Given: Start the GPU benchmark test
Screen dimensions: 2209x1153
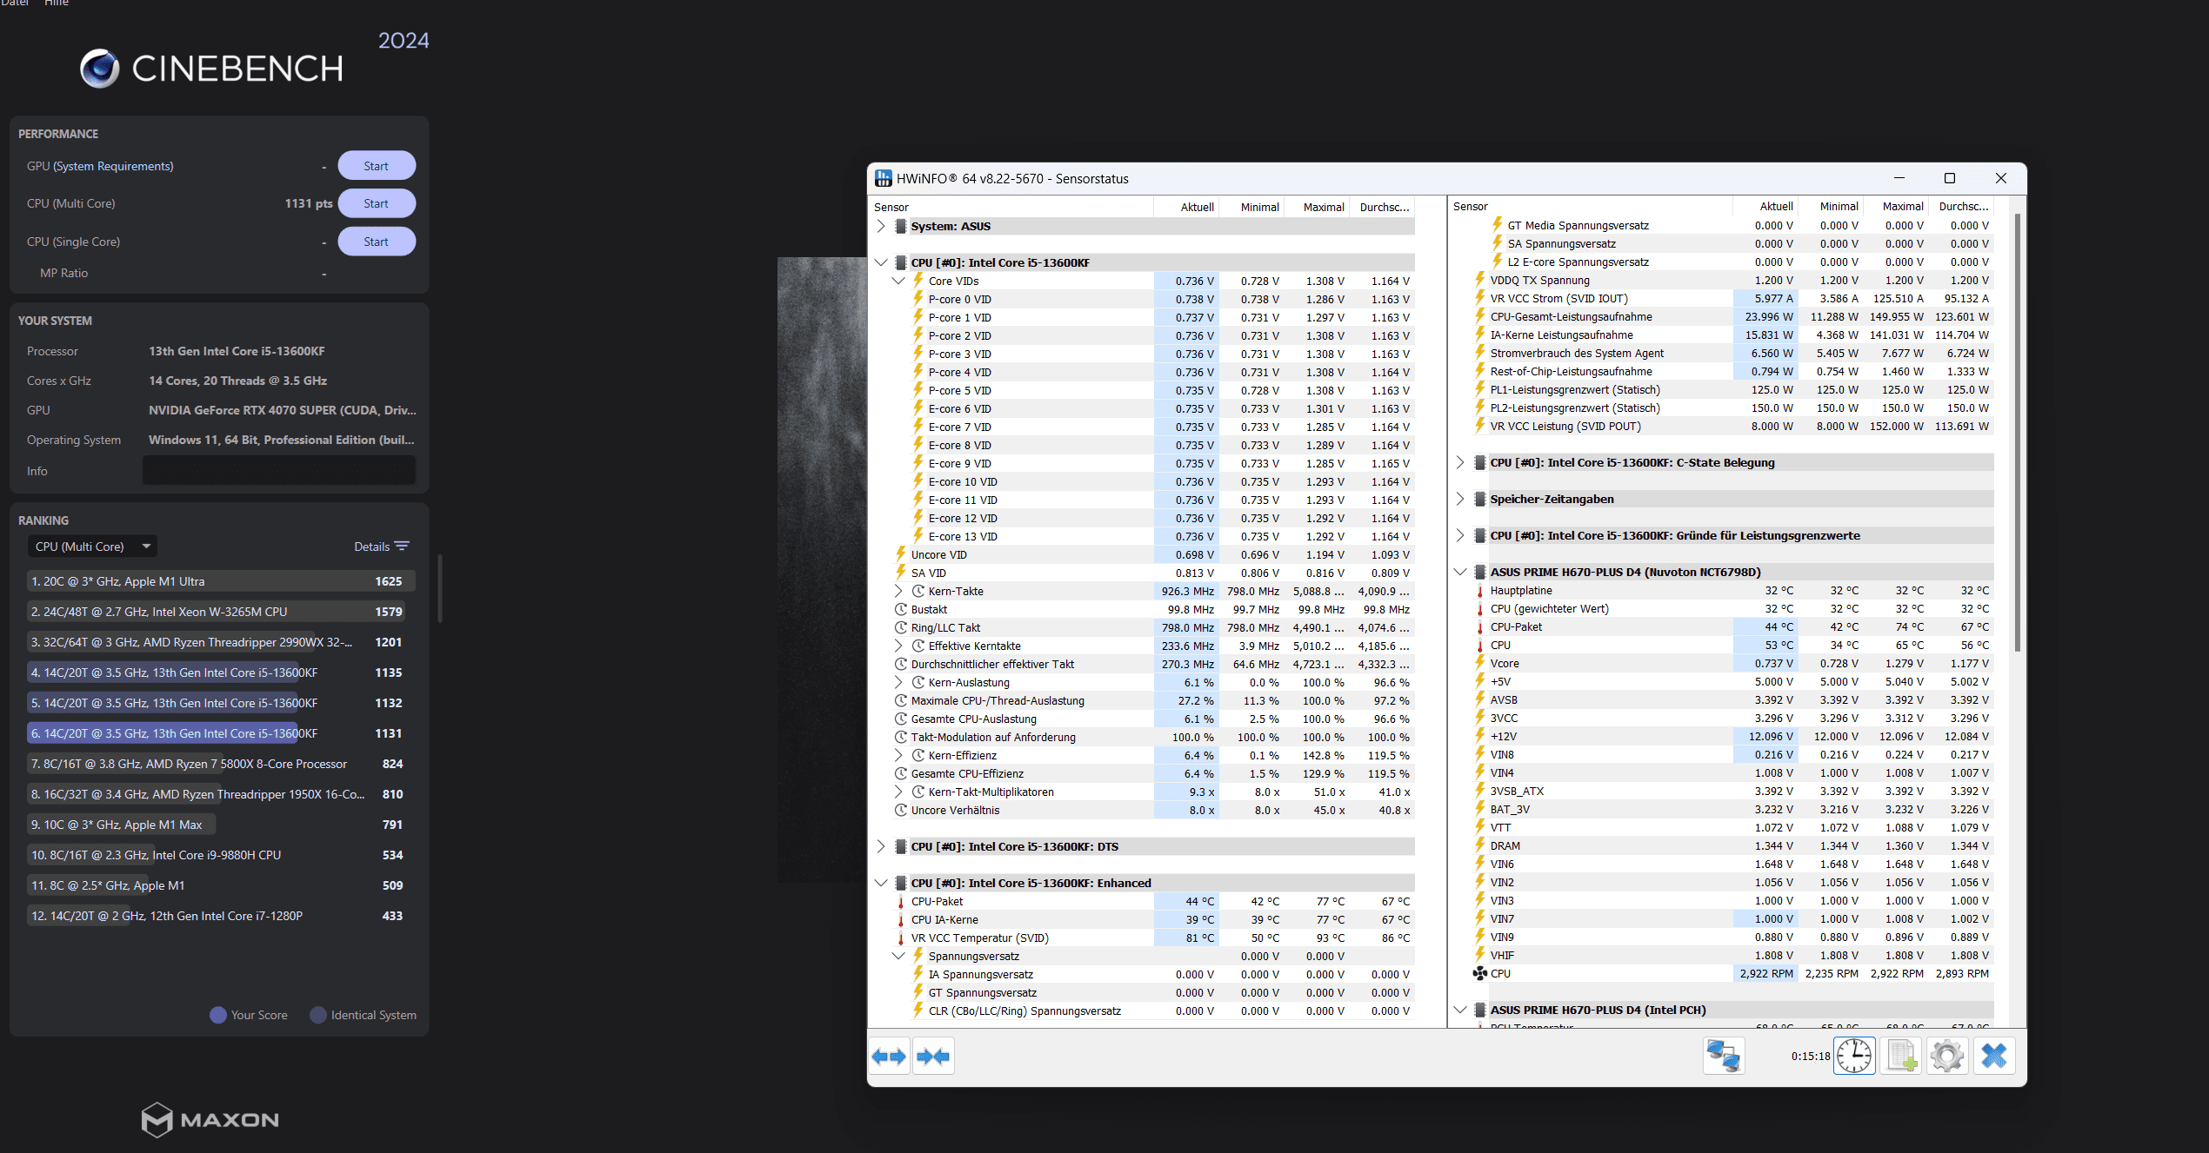Looking at the screenshot, I should coord(376,166).
